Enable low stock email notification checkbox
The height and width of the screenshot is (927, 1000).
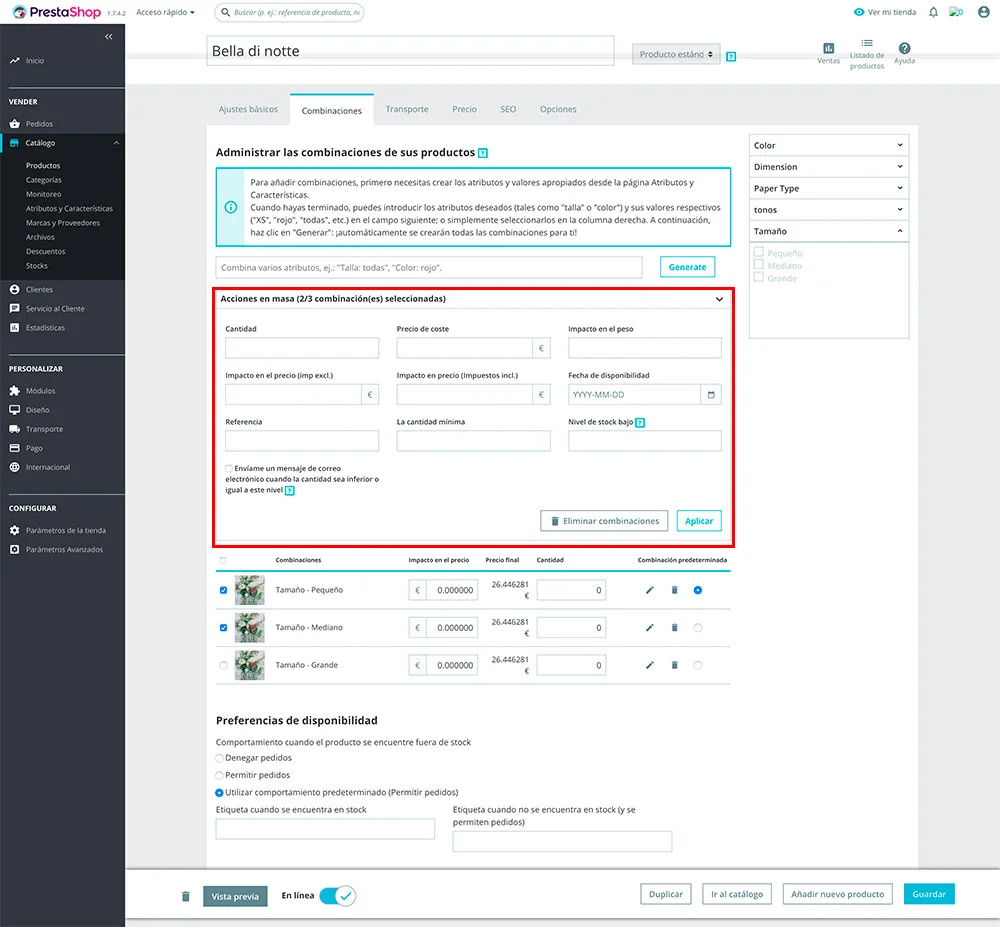[229, 469]
